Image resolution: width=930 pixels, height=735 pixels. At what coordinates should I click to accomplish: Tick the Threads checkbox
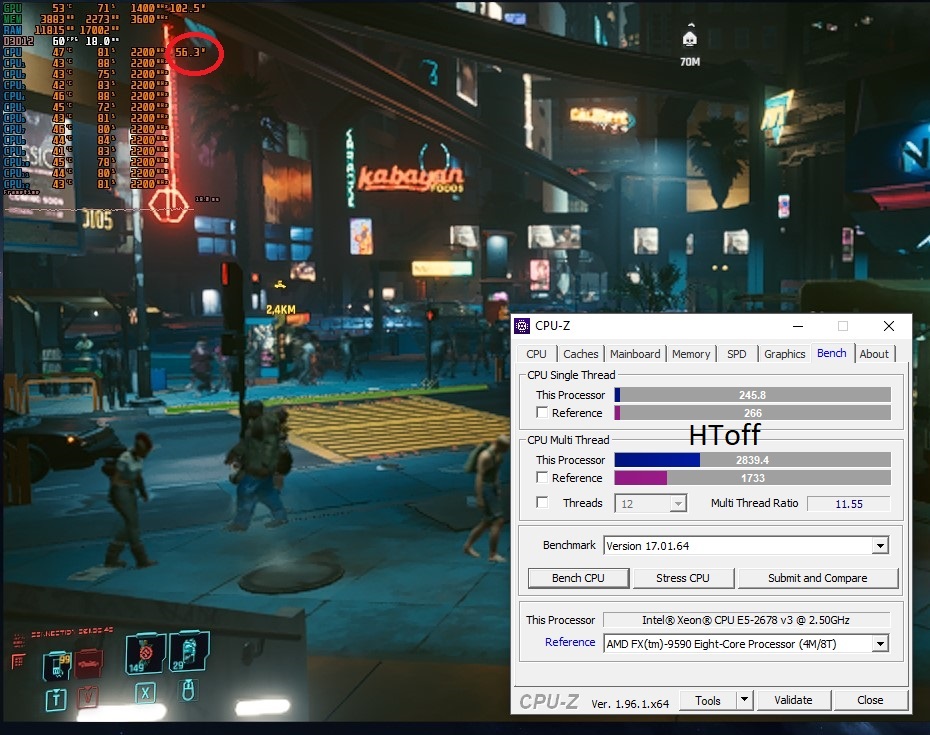click(x=542, y=503)
